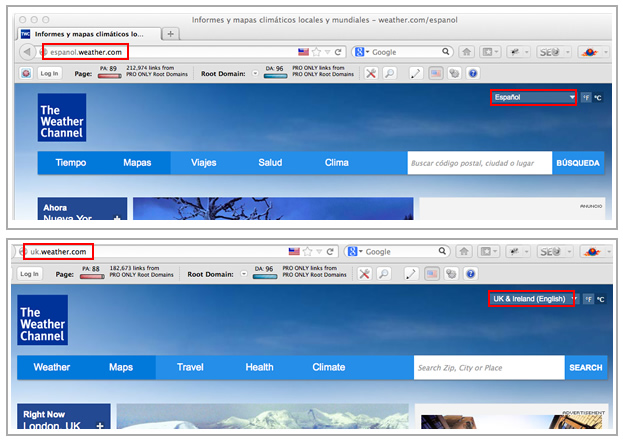Open the Mapas navigation tab
Screen dimensions: 623x444
click(137, 163)
